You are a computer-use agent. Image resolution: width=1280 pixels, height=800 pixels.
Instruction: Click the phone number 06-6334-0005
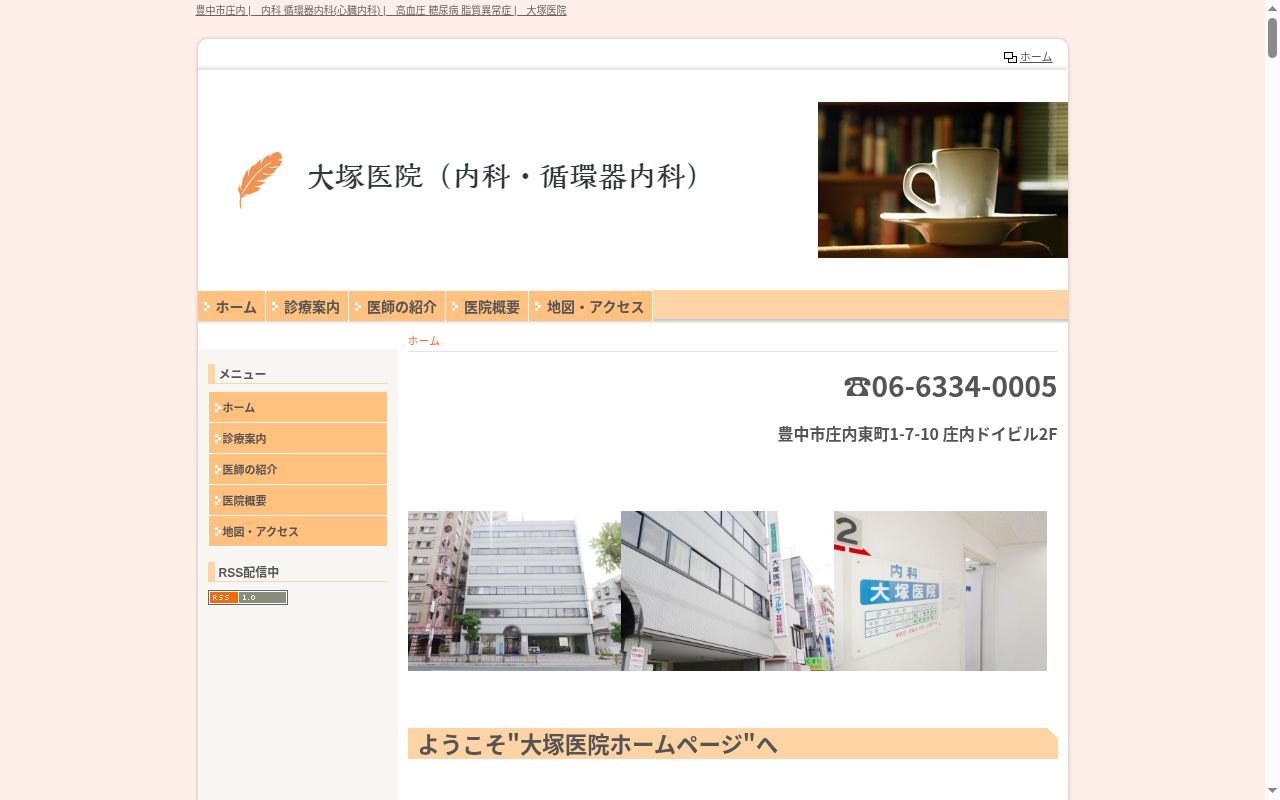point(950,386)
